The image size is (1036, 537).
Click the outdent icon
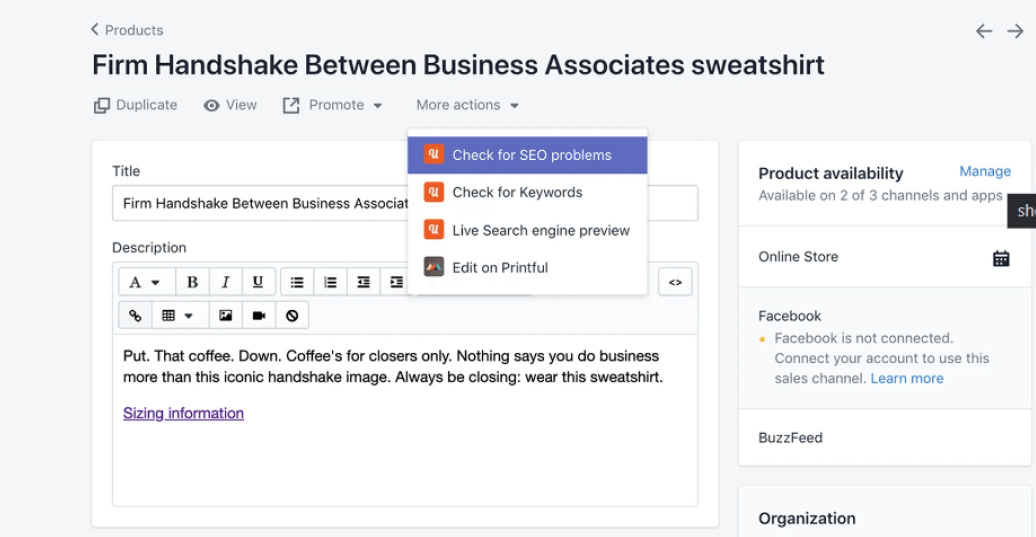(363, 283)
